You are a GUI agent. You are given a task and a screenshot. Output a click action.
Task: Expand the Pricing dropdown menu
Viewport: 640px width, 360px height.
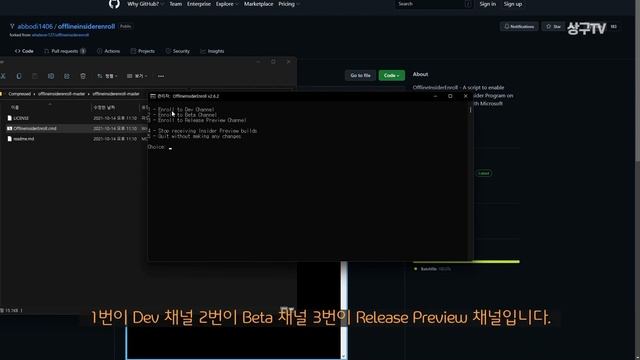pos(289,4)
